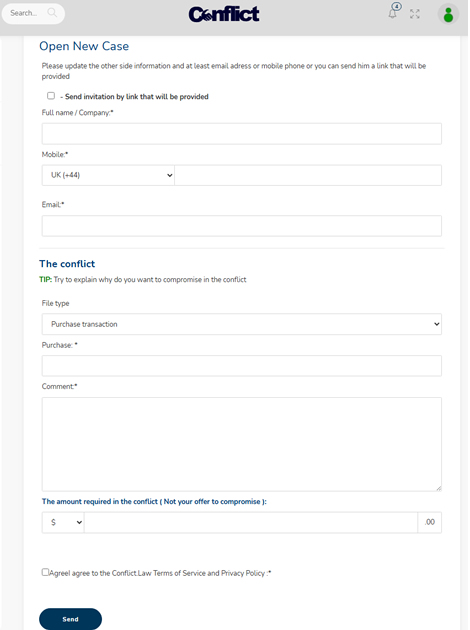Click the Send button
470x630 pixels.
[x=70, y=619]
